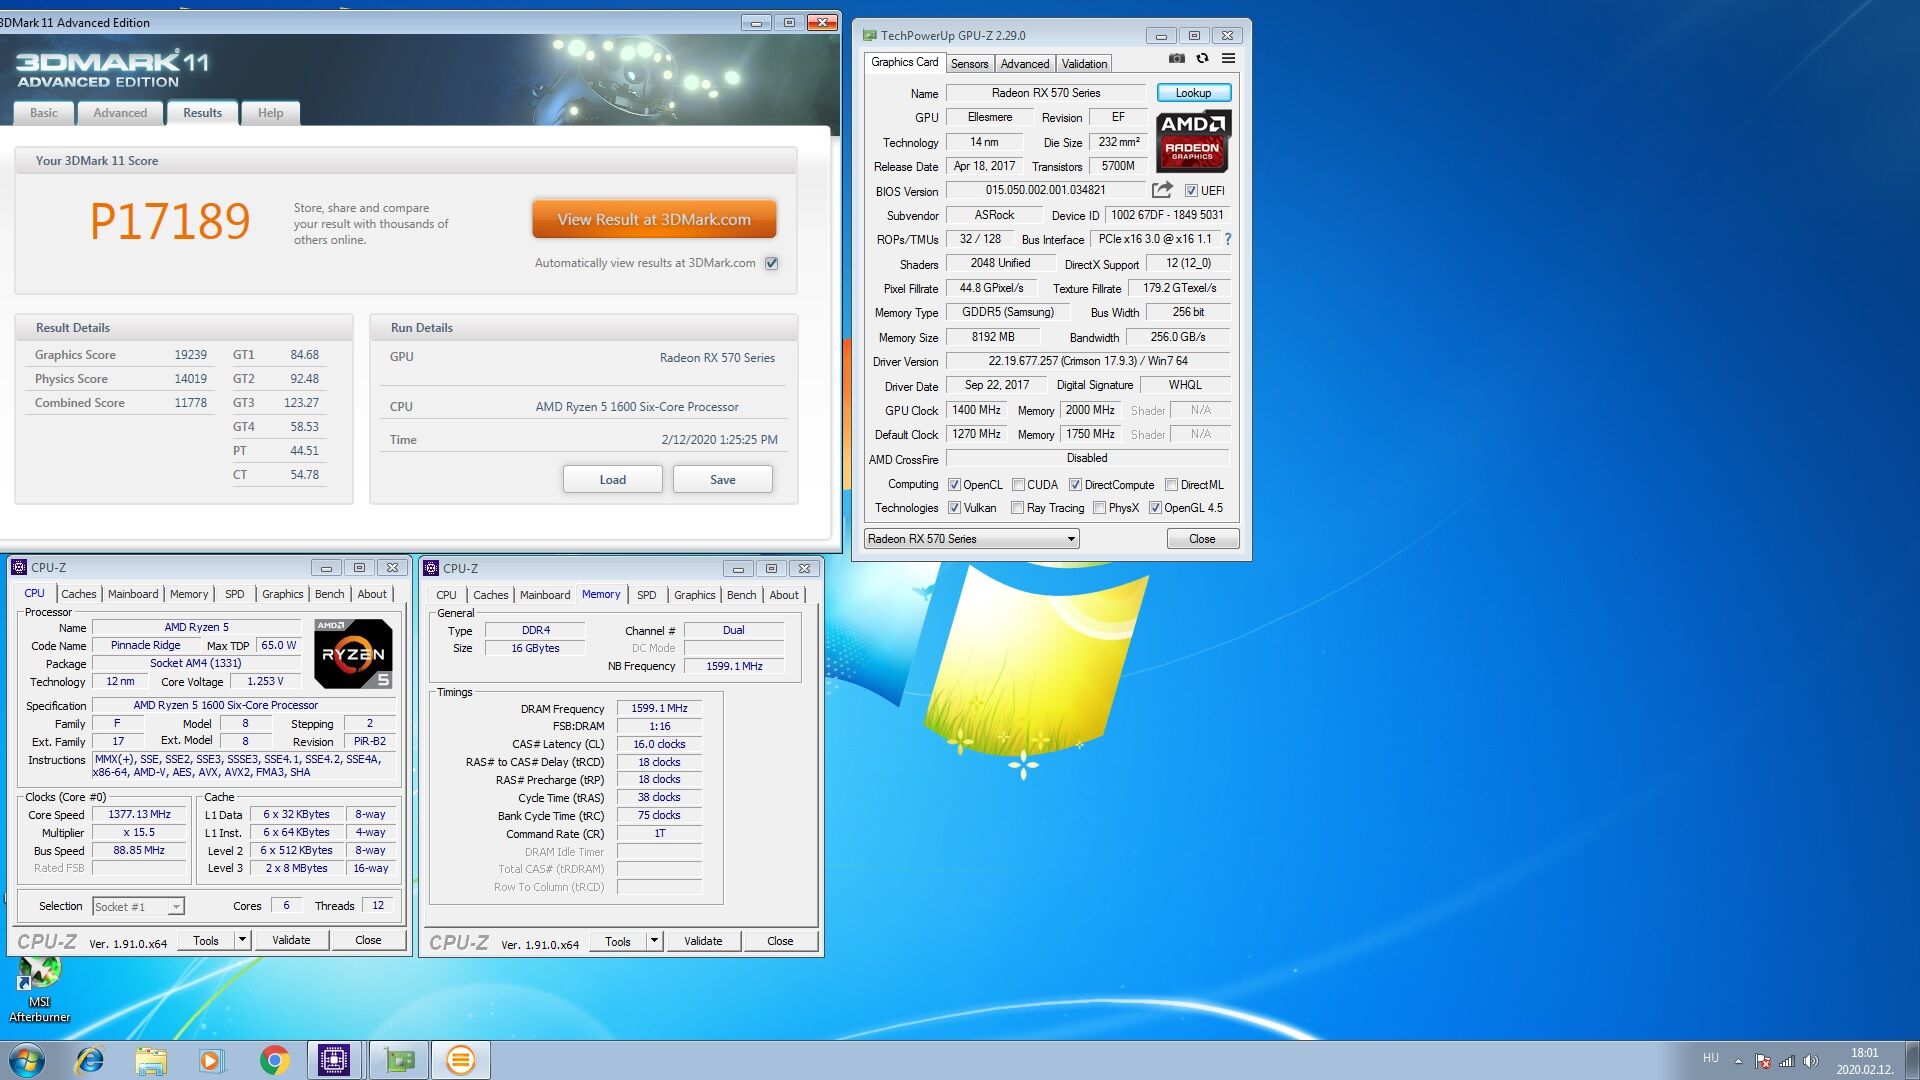Uncheck automatically view results at 3DMark.com
This screenshot has height=1080, width=1920.
tap(772, 264)
